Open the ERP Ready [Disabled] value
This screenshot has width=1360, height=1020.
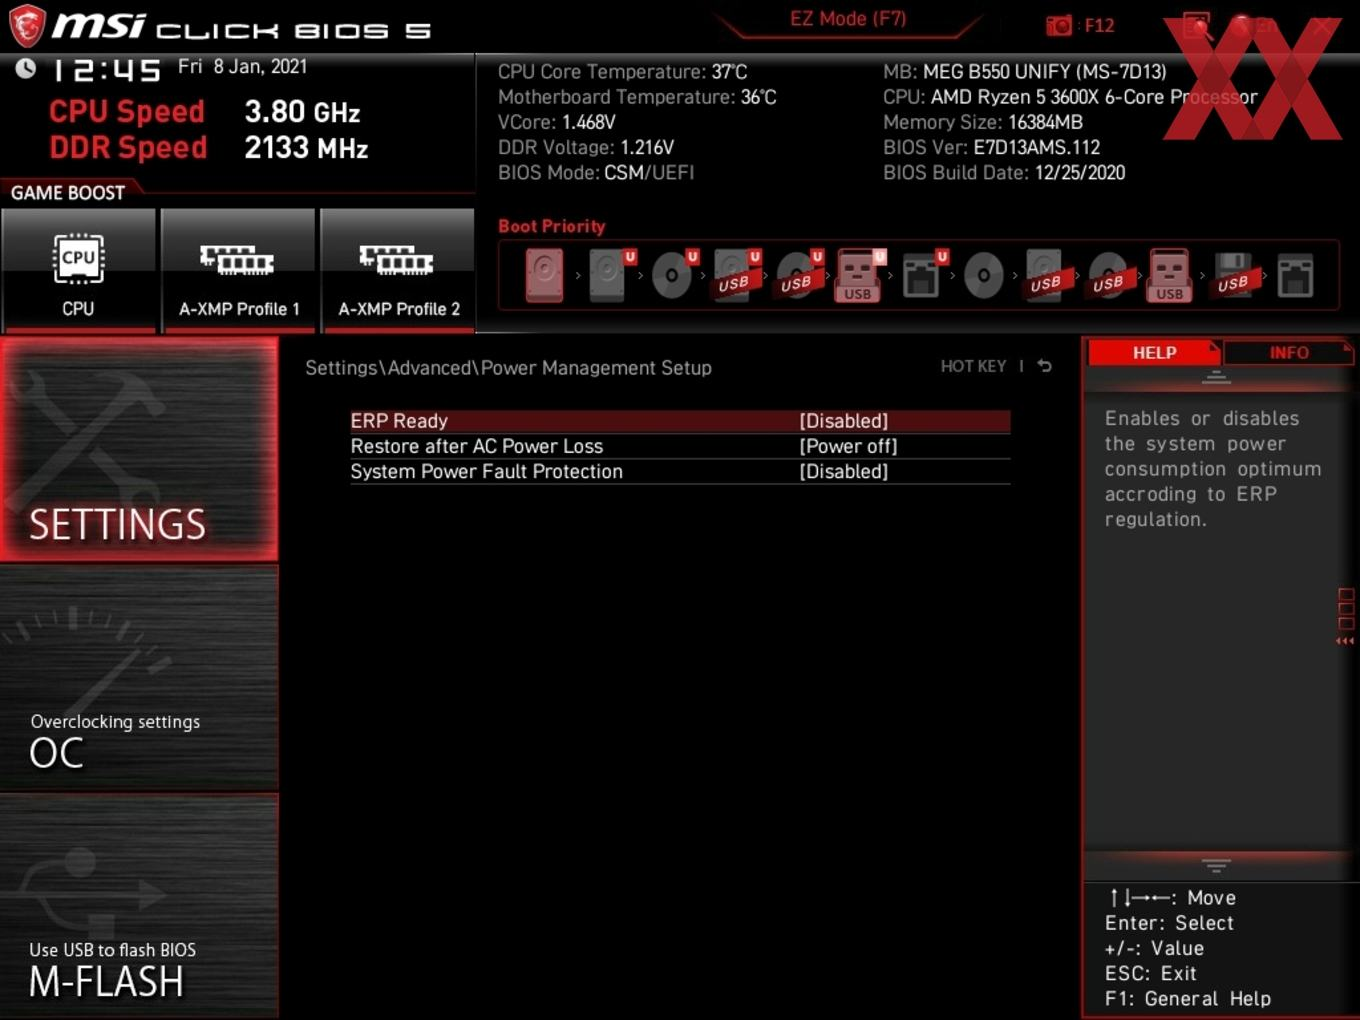tap(844, 421)
